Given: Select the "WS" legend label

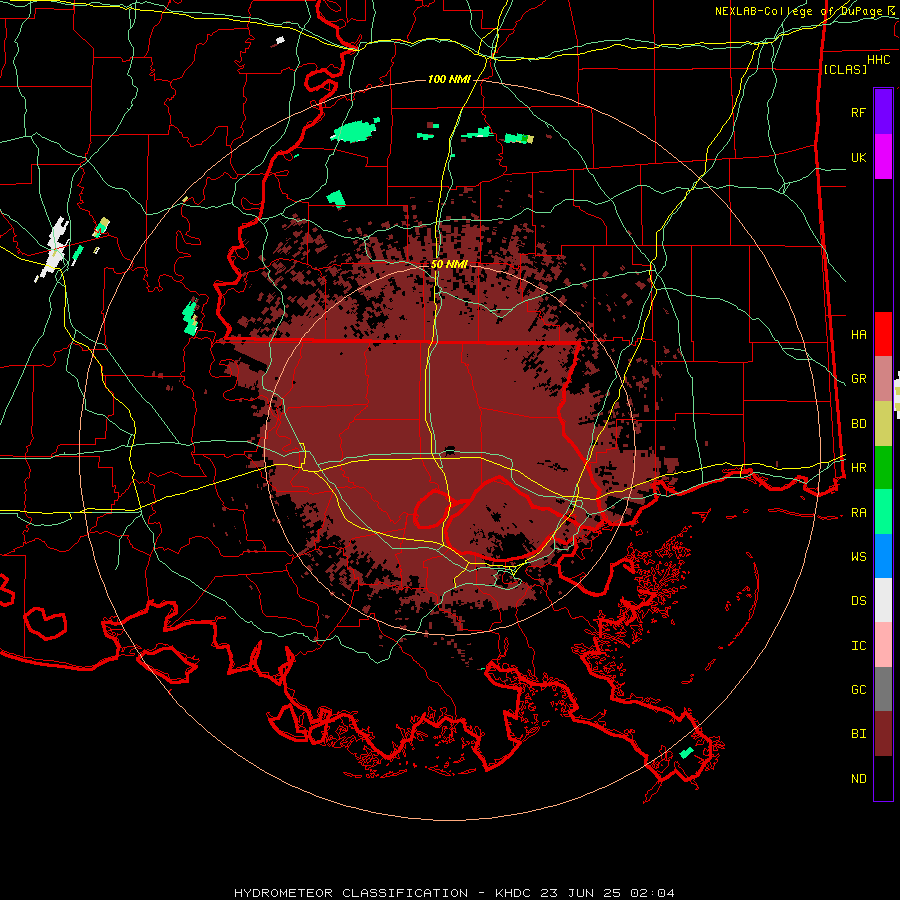Looking at the screenshot, I should coord(859,557).
